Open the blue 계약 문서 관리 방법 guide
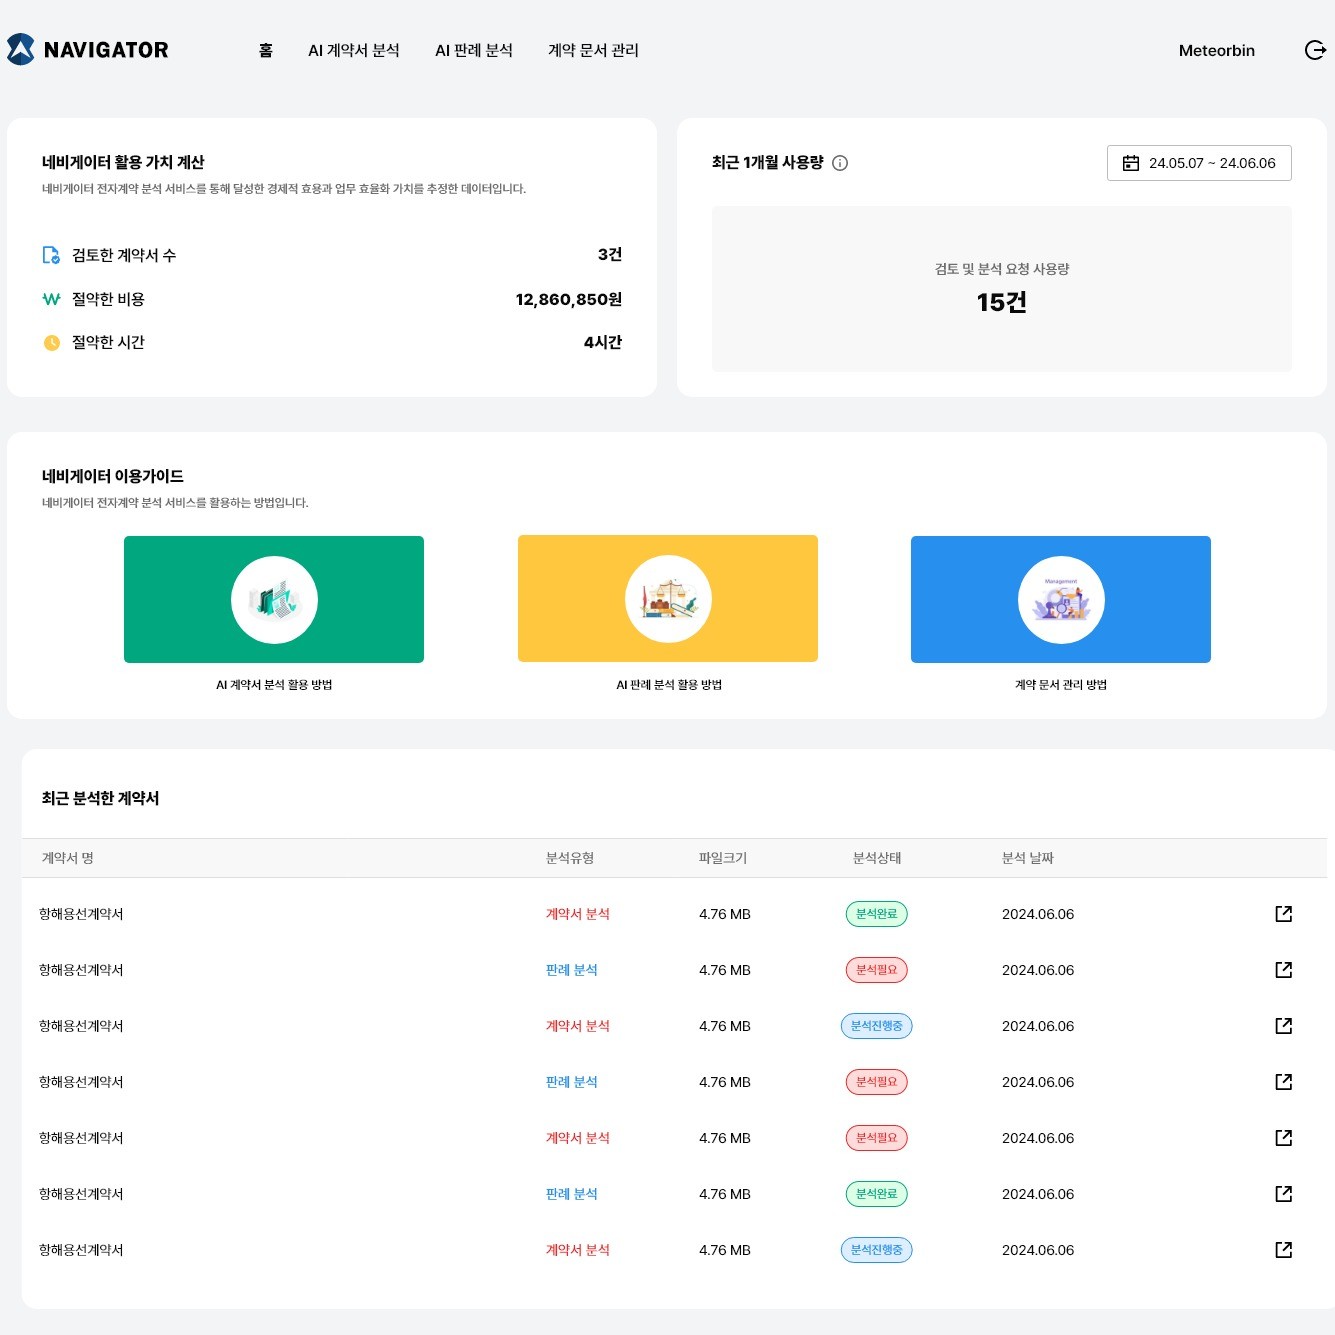Image resolution: width=1335 pixels, height=1335 pixels. [1061, 599]
